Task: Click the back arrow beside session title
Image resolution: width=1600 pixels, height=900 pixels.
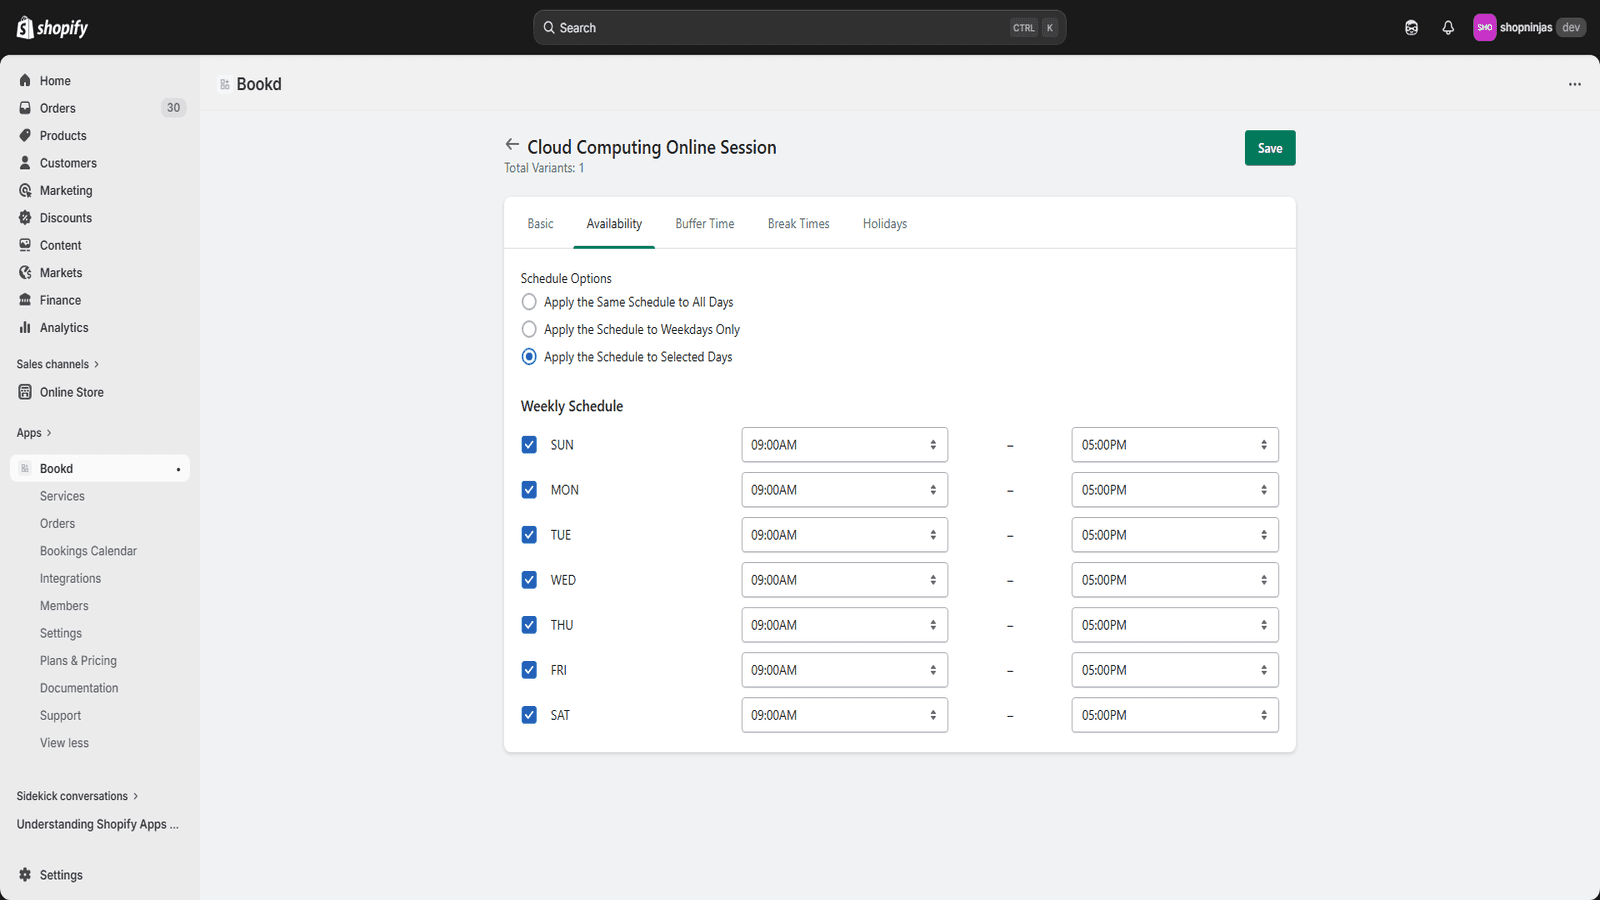Action: (512, 145)
